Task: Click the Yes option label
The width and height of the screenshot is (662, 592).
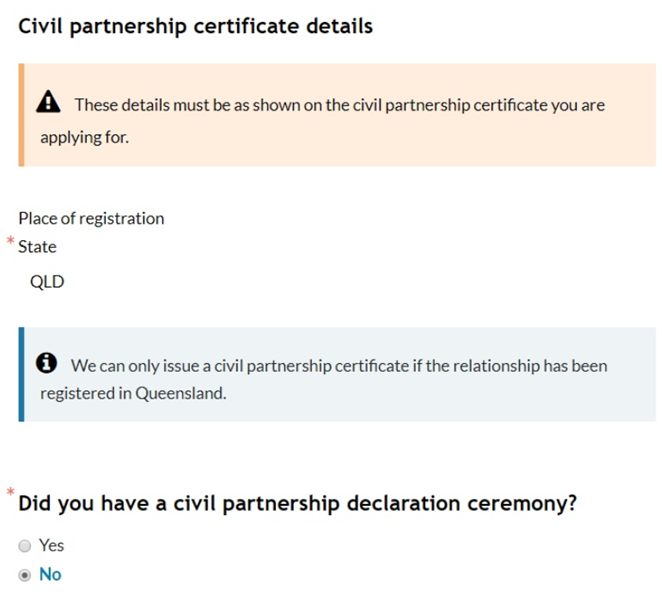Action: (52, 545)
